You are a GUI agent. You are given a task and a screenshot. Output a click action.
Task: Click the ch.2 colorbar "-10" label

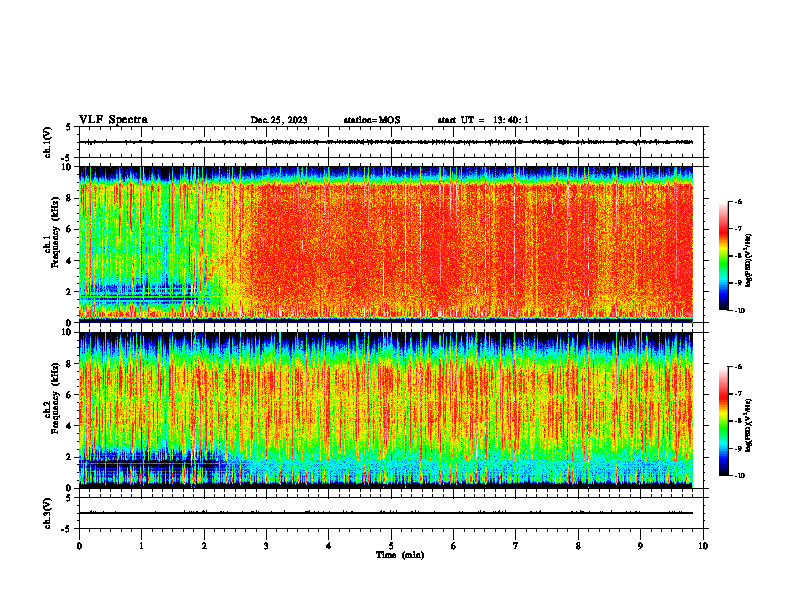point(739,476)
